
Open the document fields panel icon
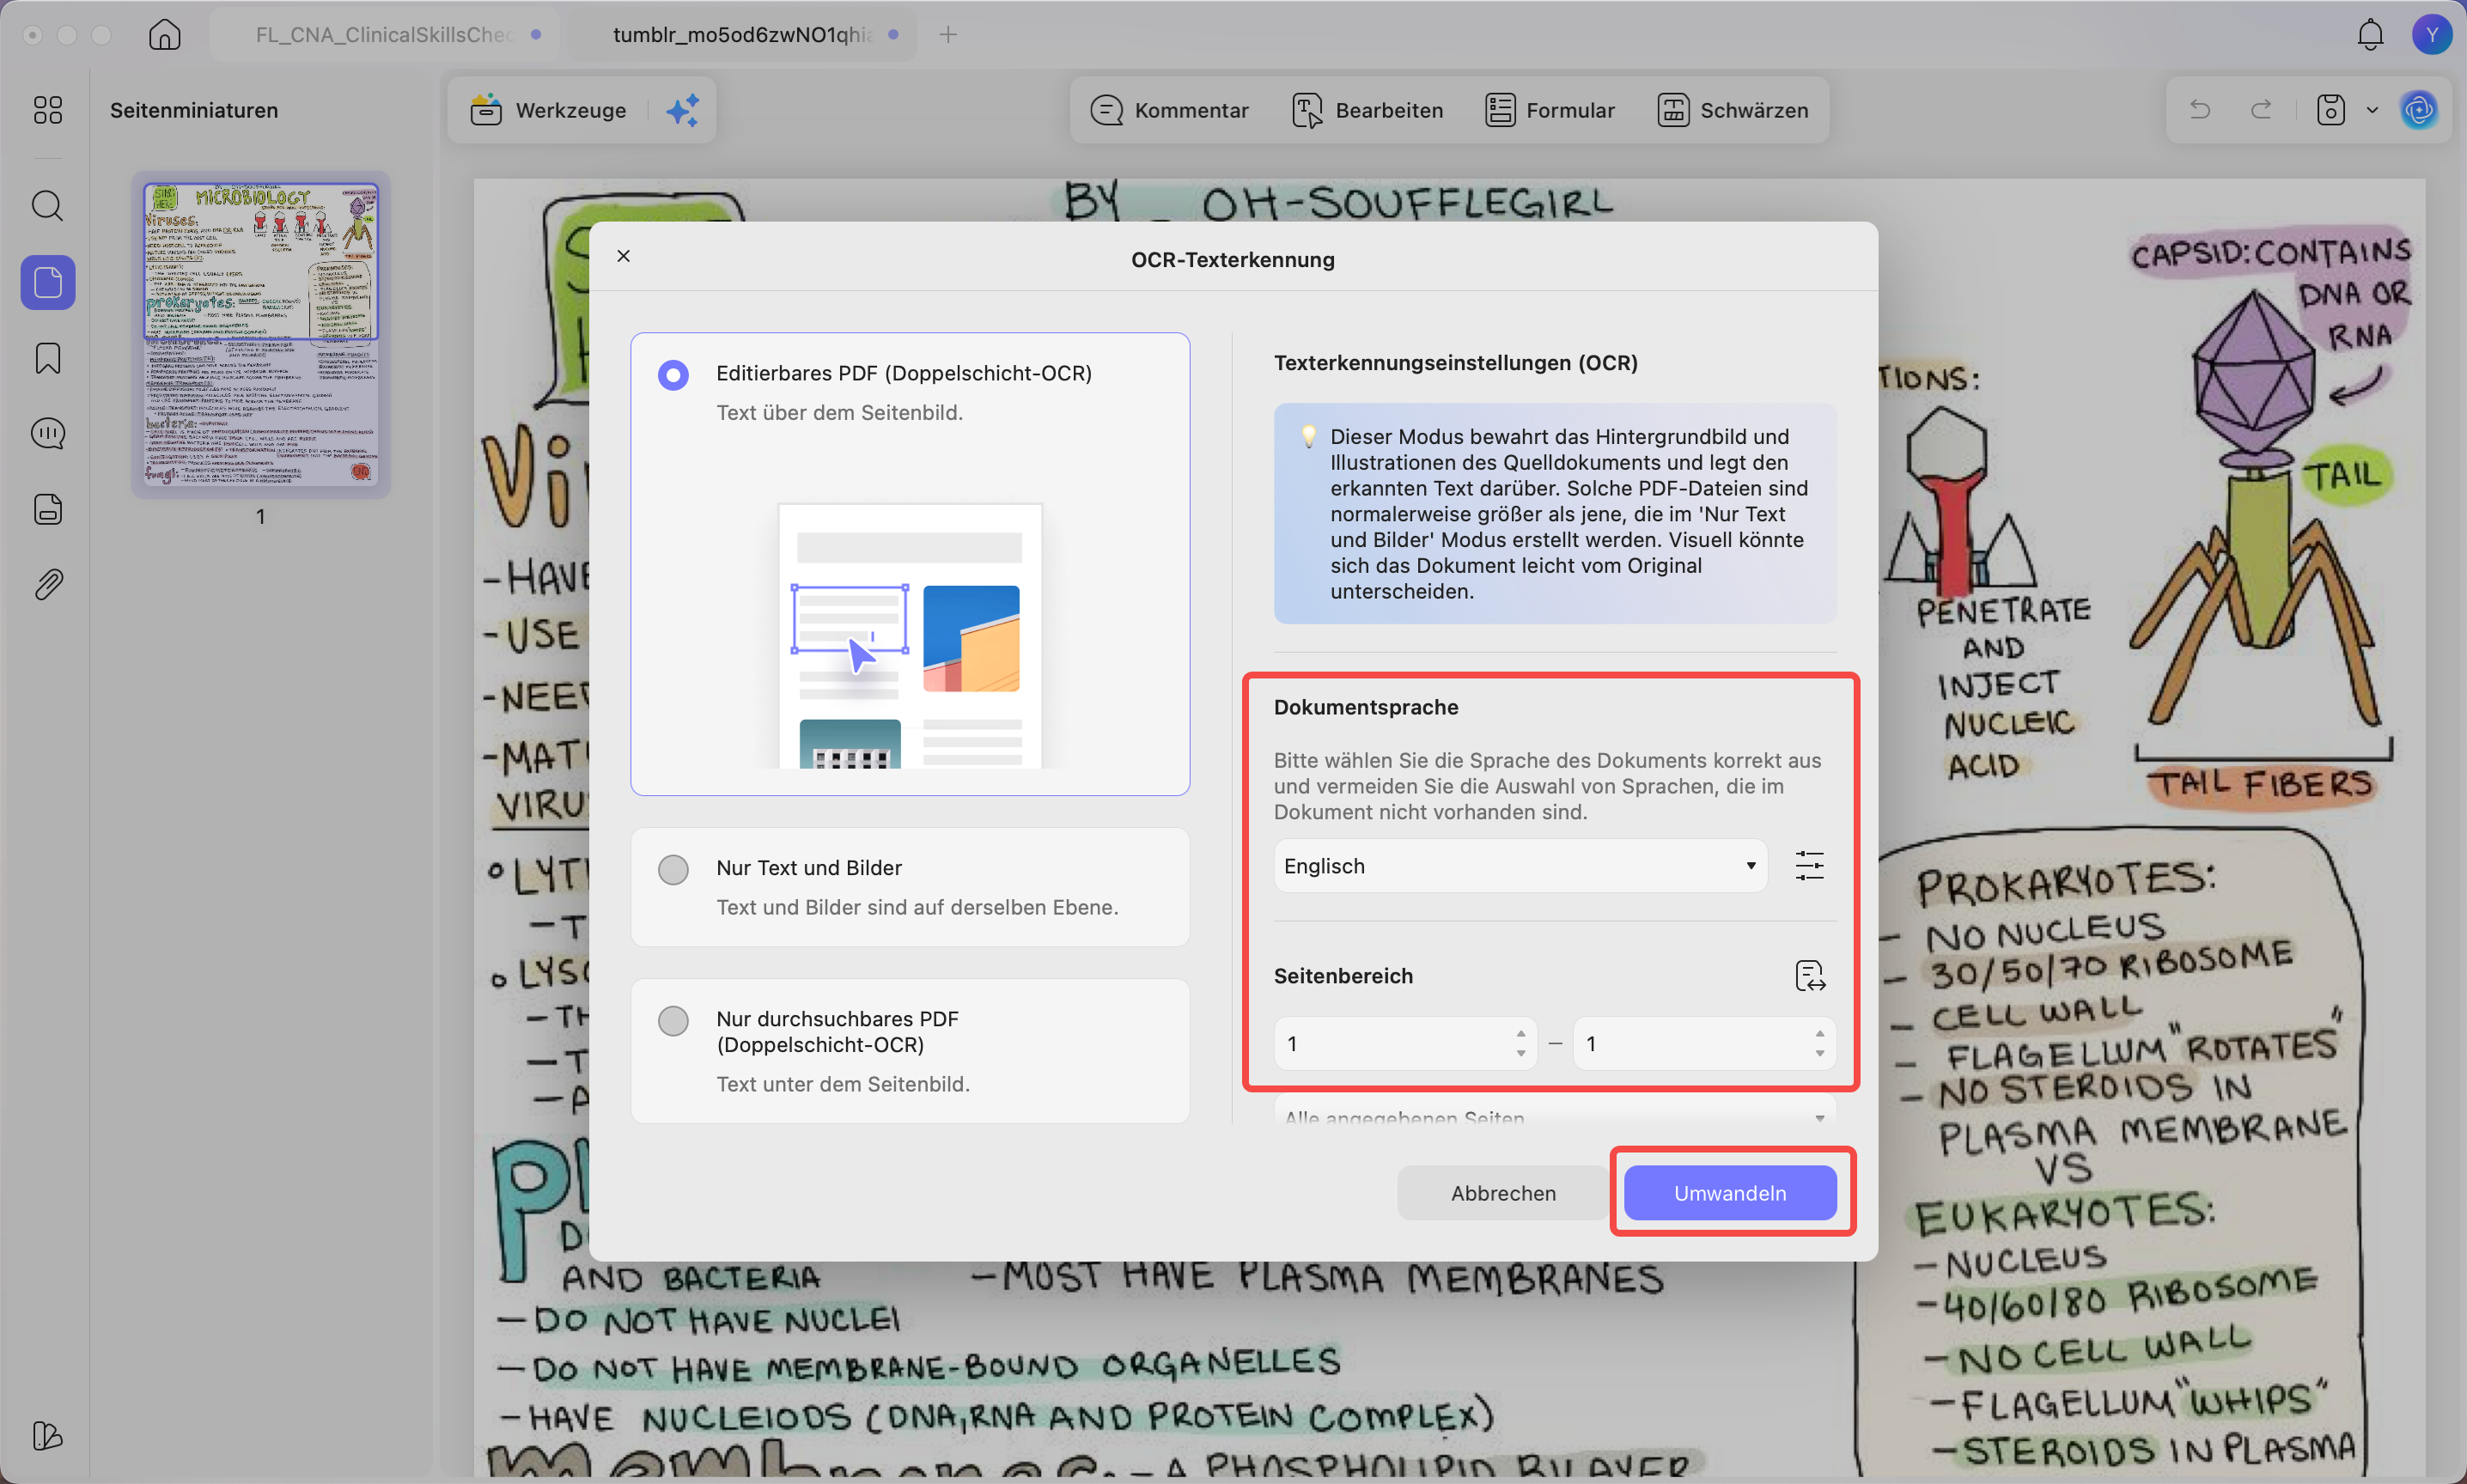[x=48, y=509]
